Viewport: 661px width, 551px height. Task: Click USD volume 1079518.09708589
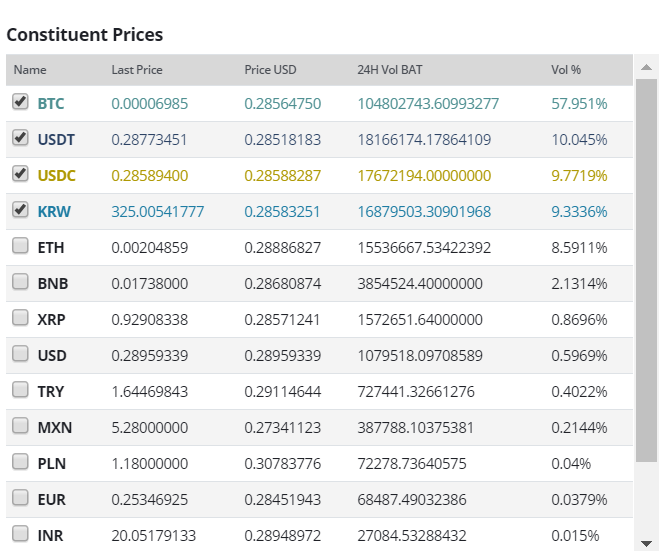420,356
